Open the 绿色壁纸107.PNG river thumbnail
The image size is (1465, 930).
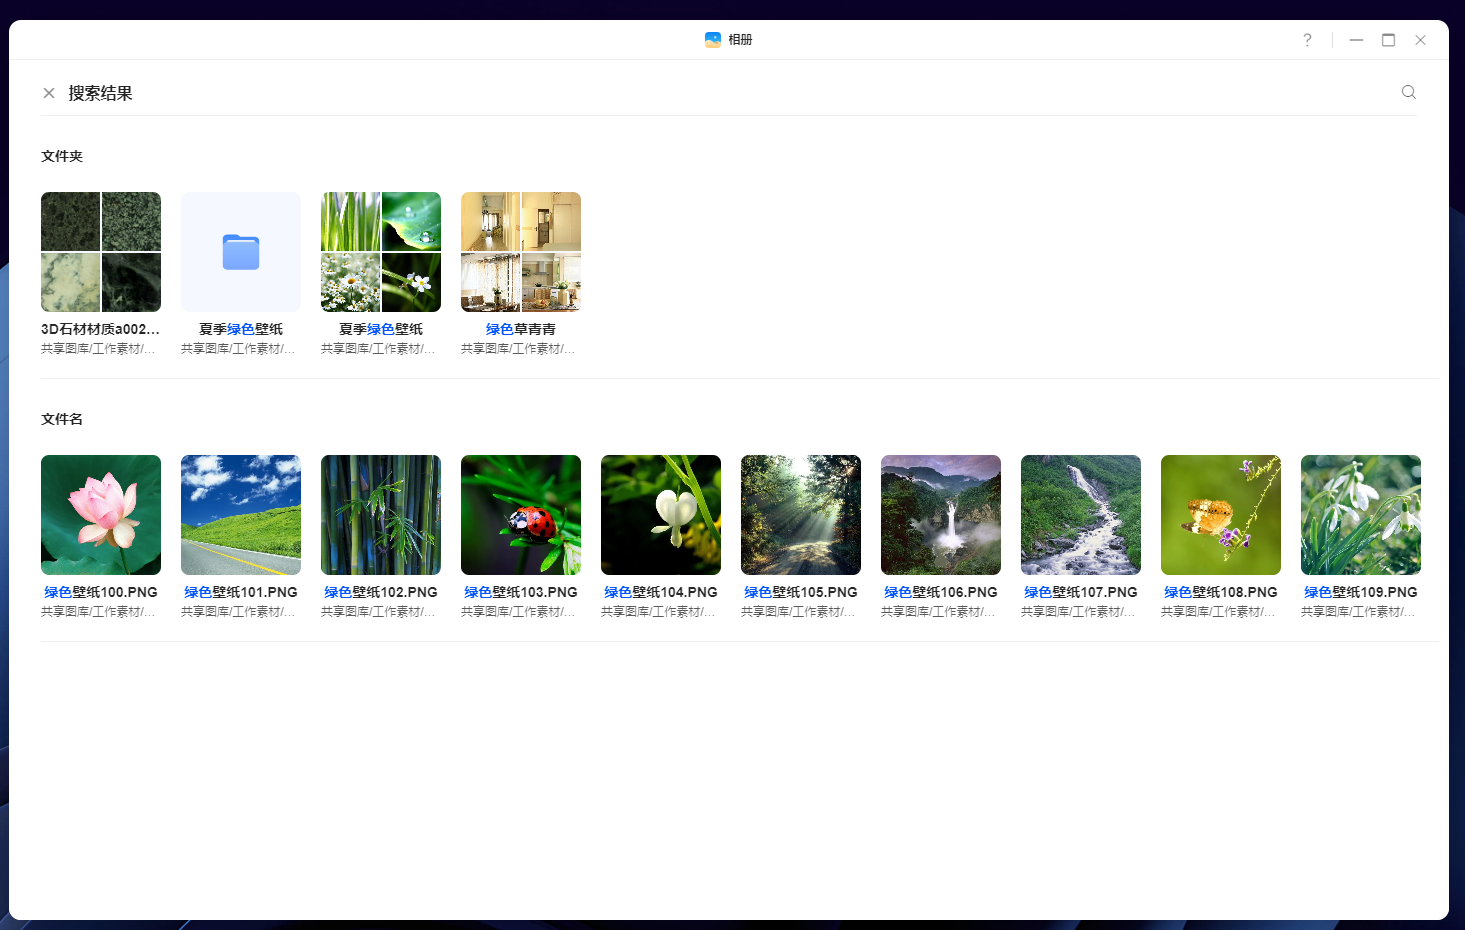[x=1081, y=515]
